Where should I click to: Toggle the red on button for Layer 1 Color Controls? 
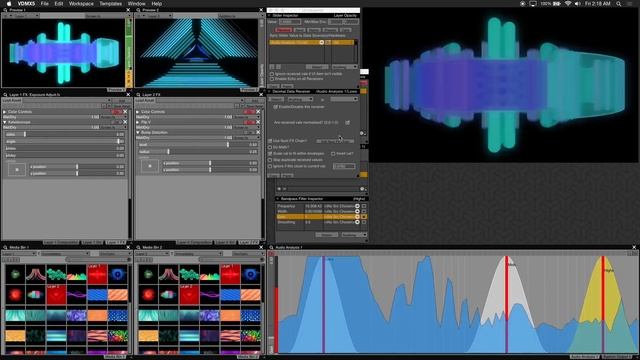point(117,111)
